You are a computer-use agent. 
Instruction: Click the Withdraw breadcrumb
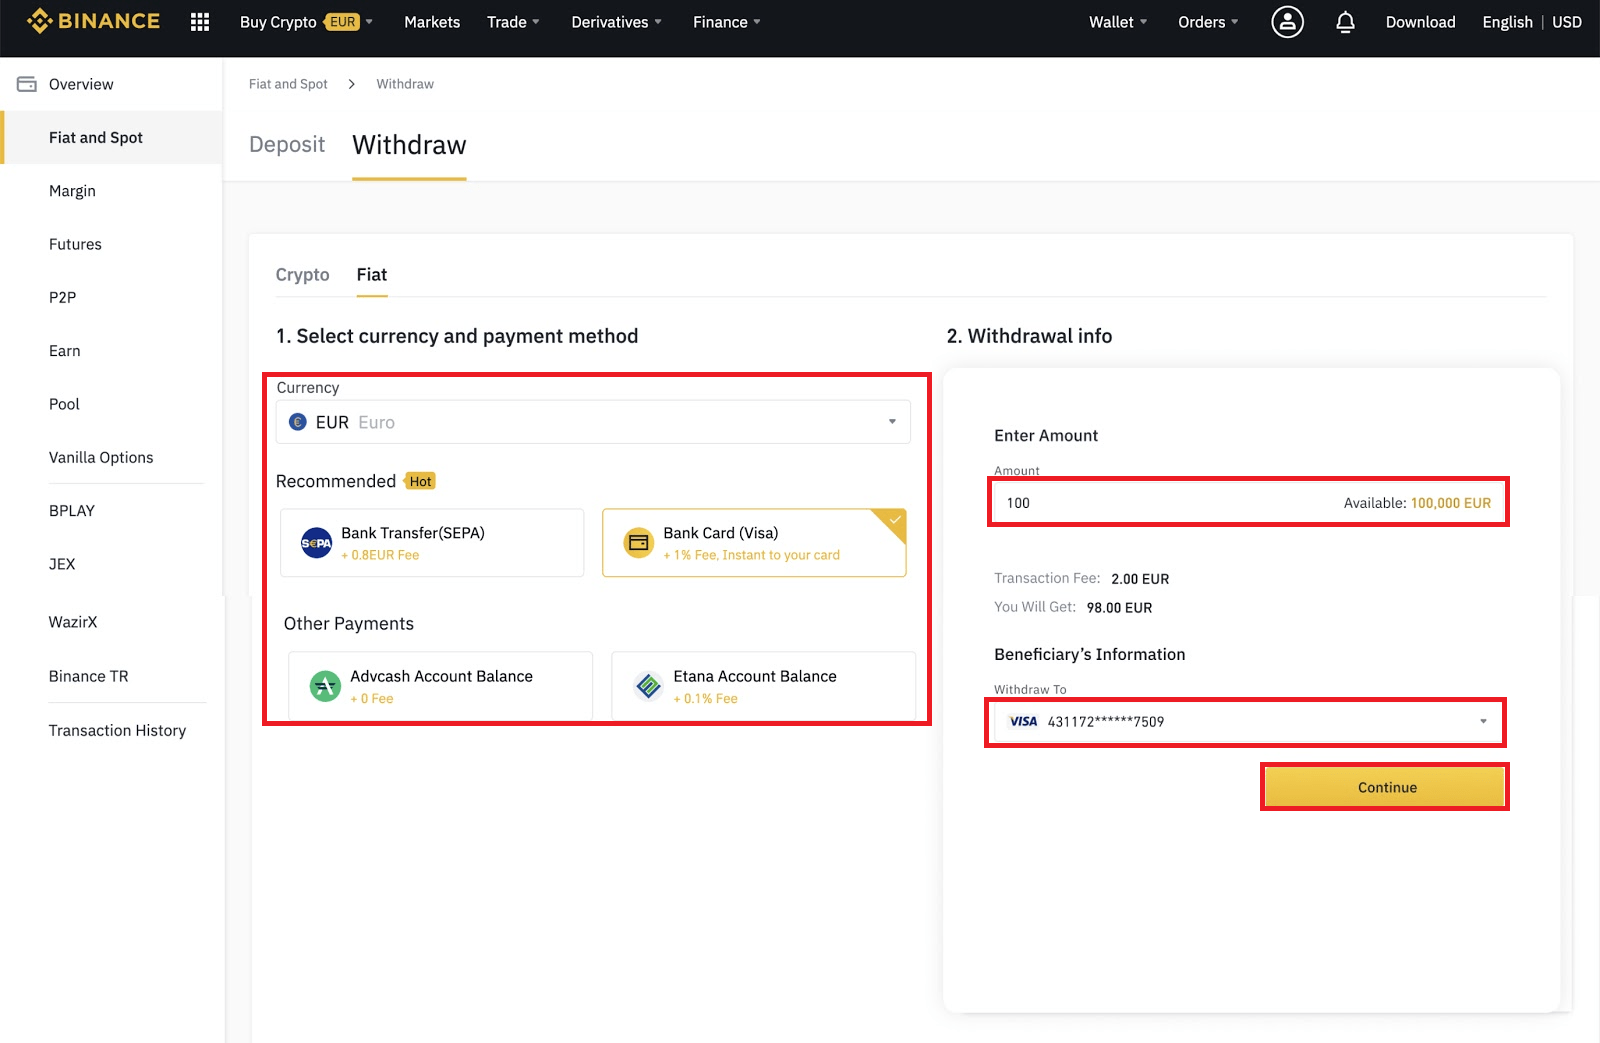coord(405,84)
